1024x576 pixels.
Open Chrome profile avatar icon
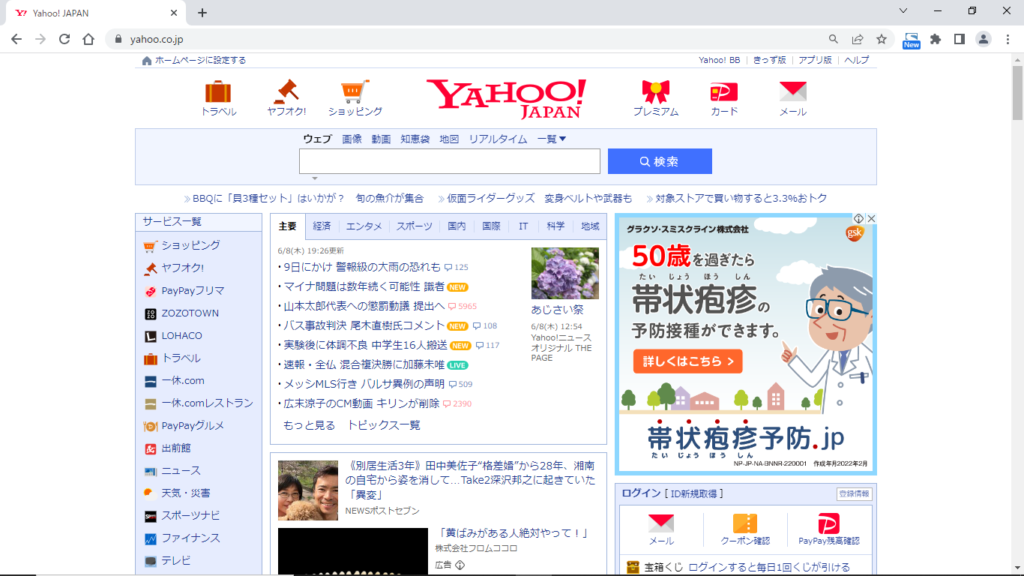tap(983, 39)
